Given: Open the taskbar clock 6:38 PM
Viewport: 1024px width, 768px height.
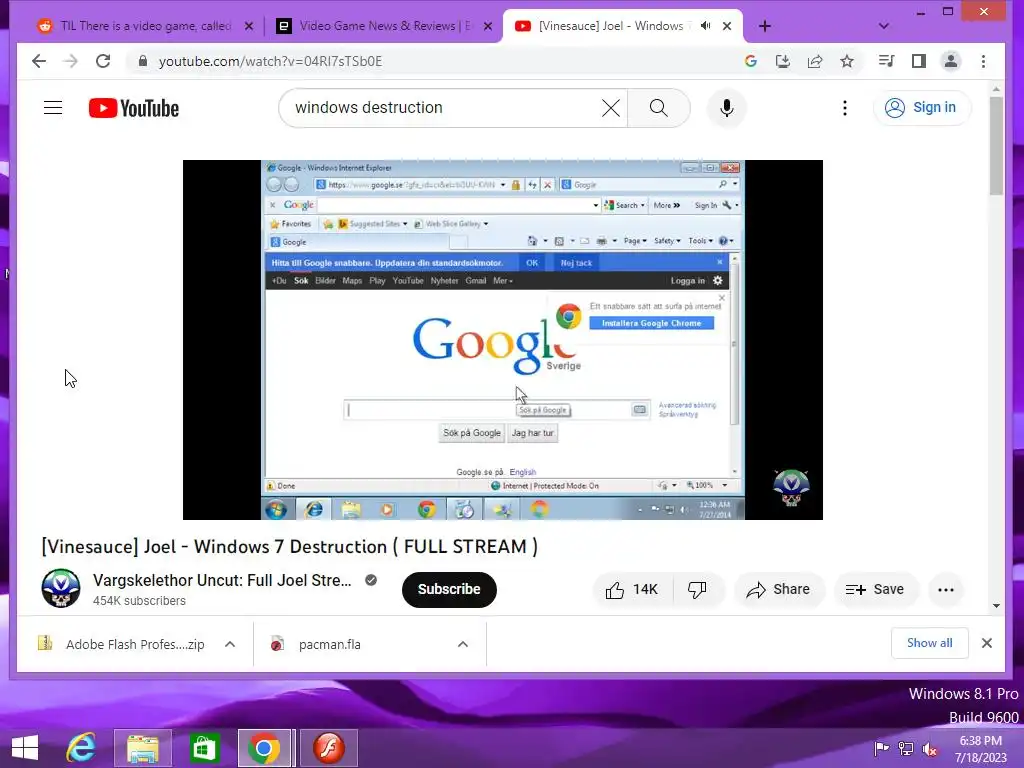Looking at the screenshot, I should pyautogui.click(x=980, y=748).
